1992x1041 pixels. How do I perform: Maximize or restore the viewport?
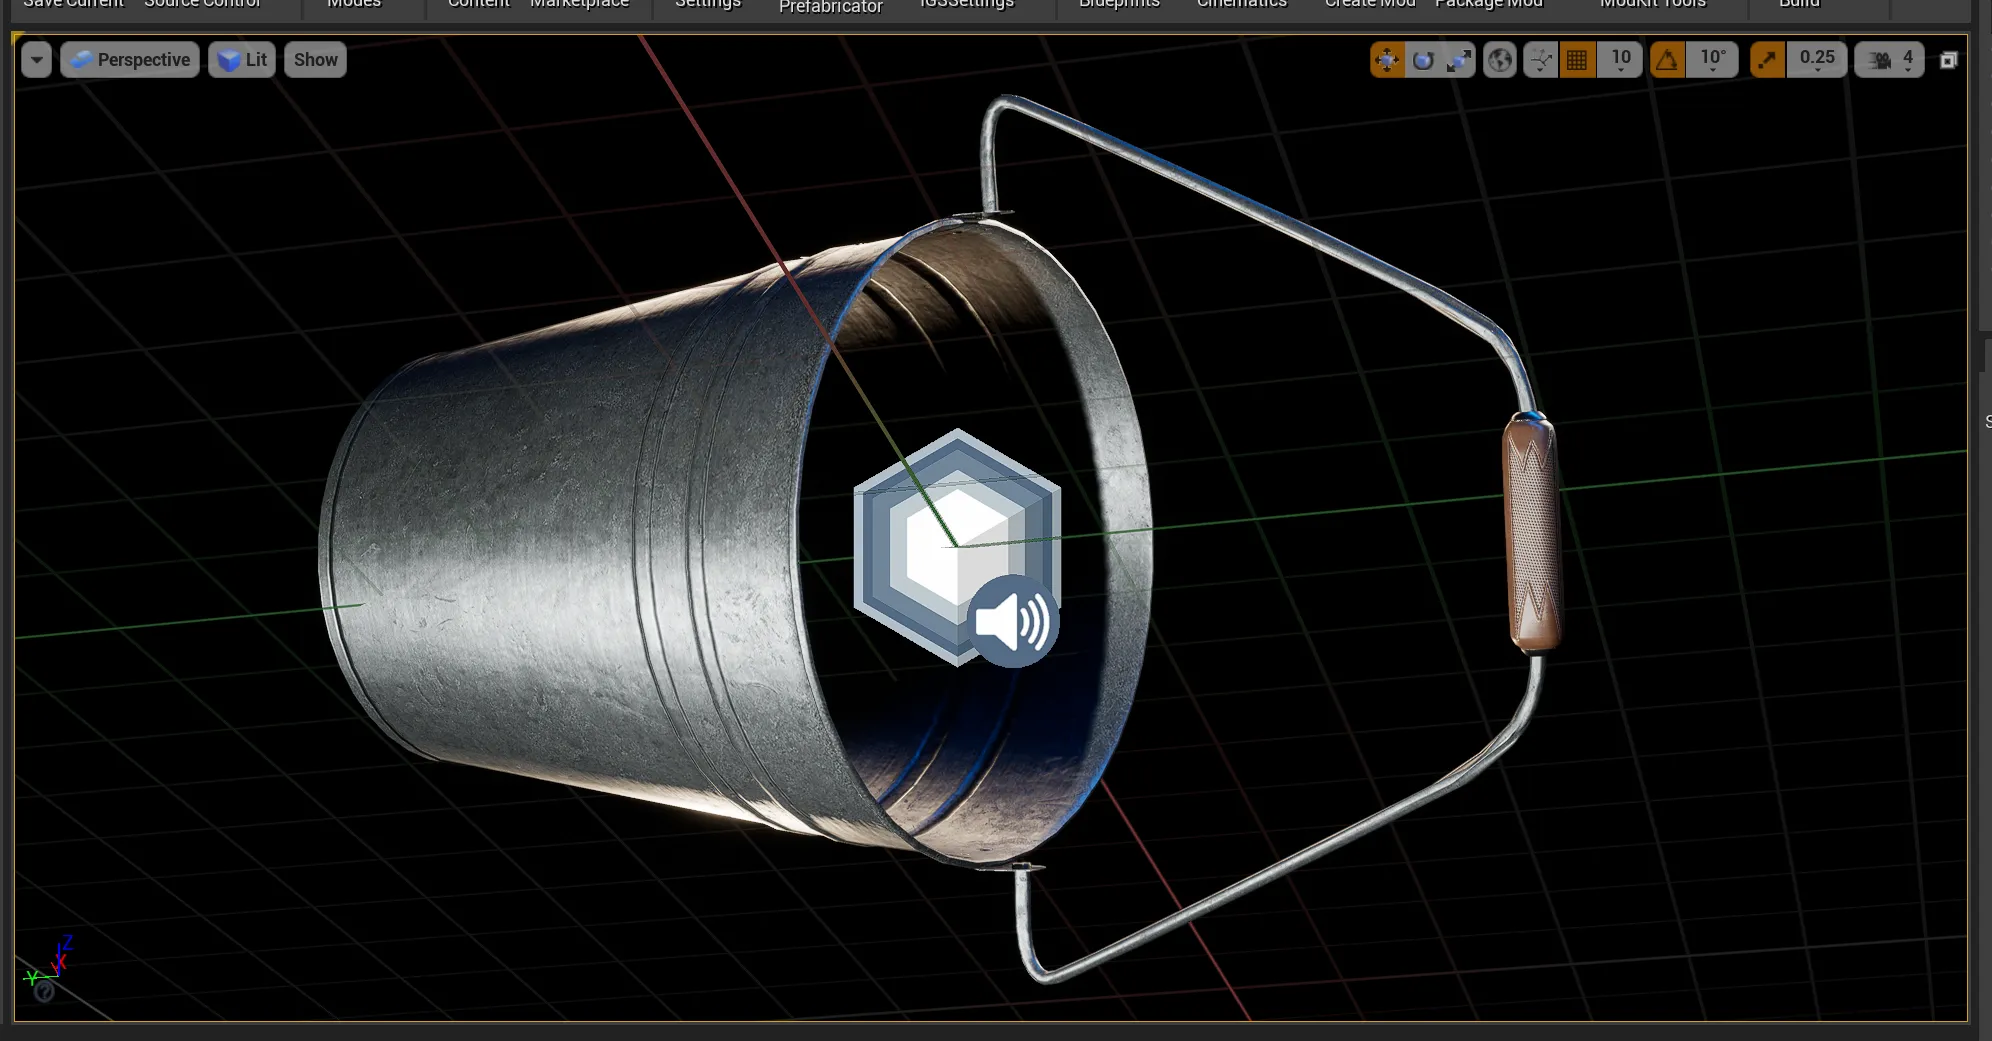click(x=1948, y=60)
